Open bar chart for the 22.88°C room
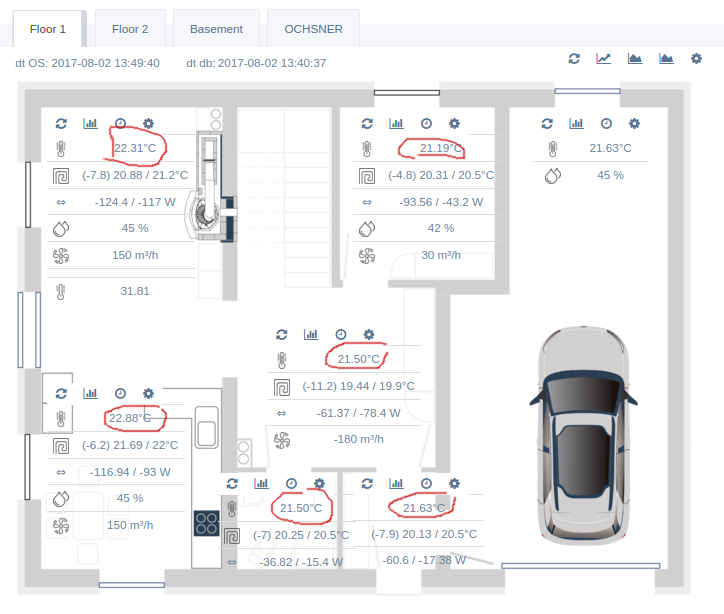 (90, 394)
